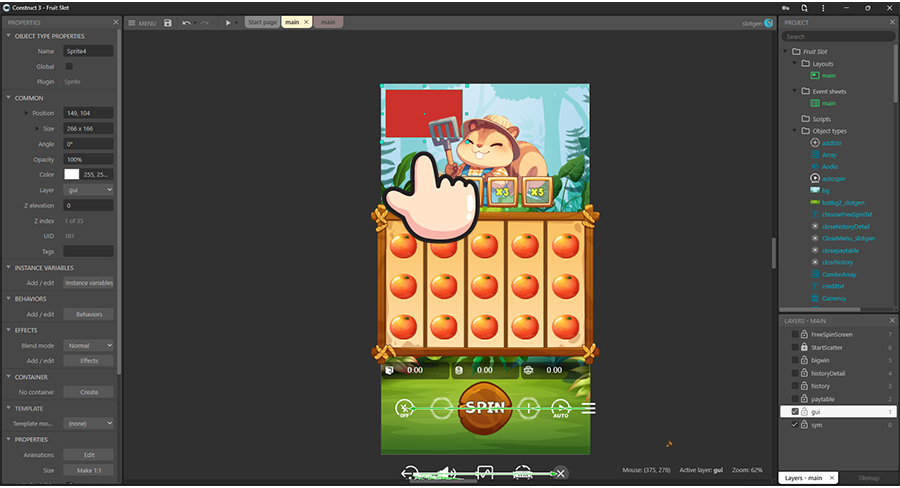Click the Behaviors button
The image size is (900, 488).
[88, 314]
